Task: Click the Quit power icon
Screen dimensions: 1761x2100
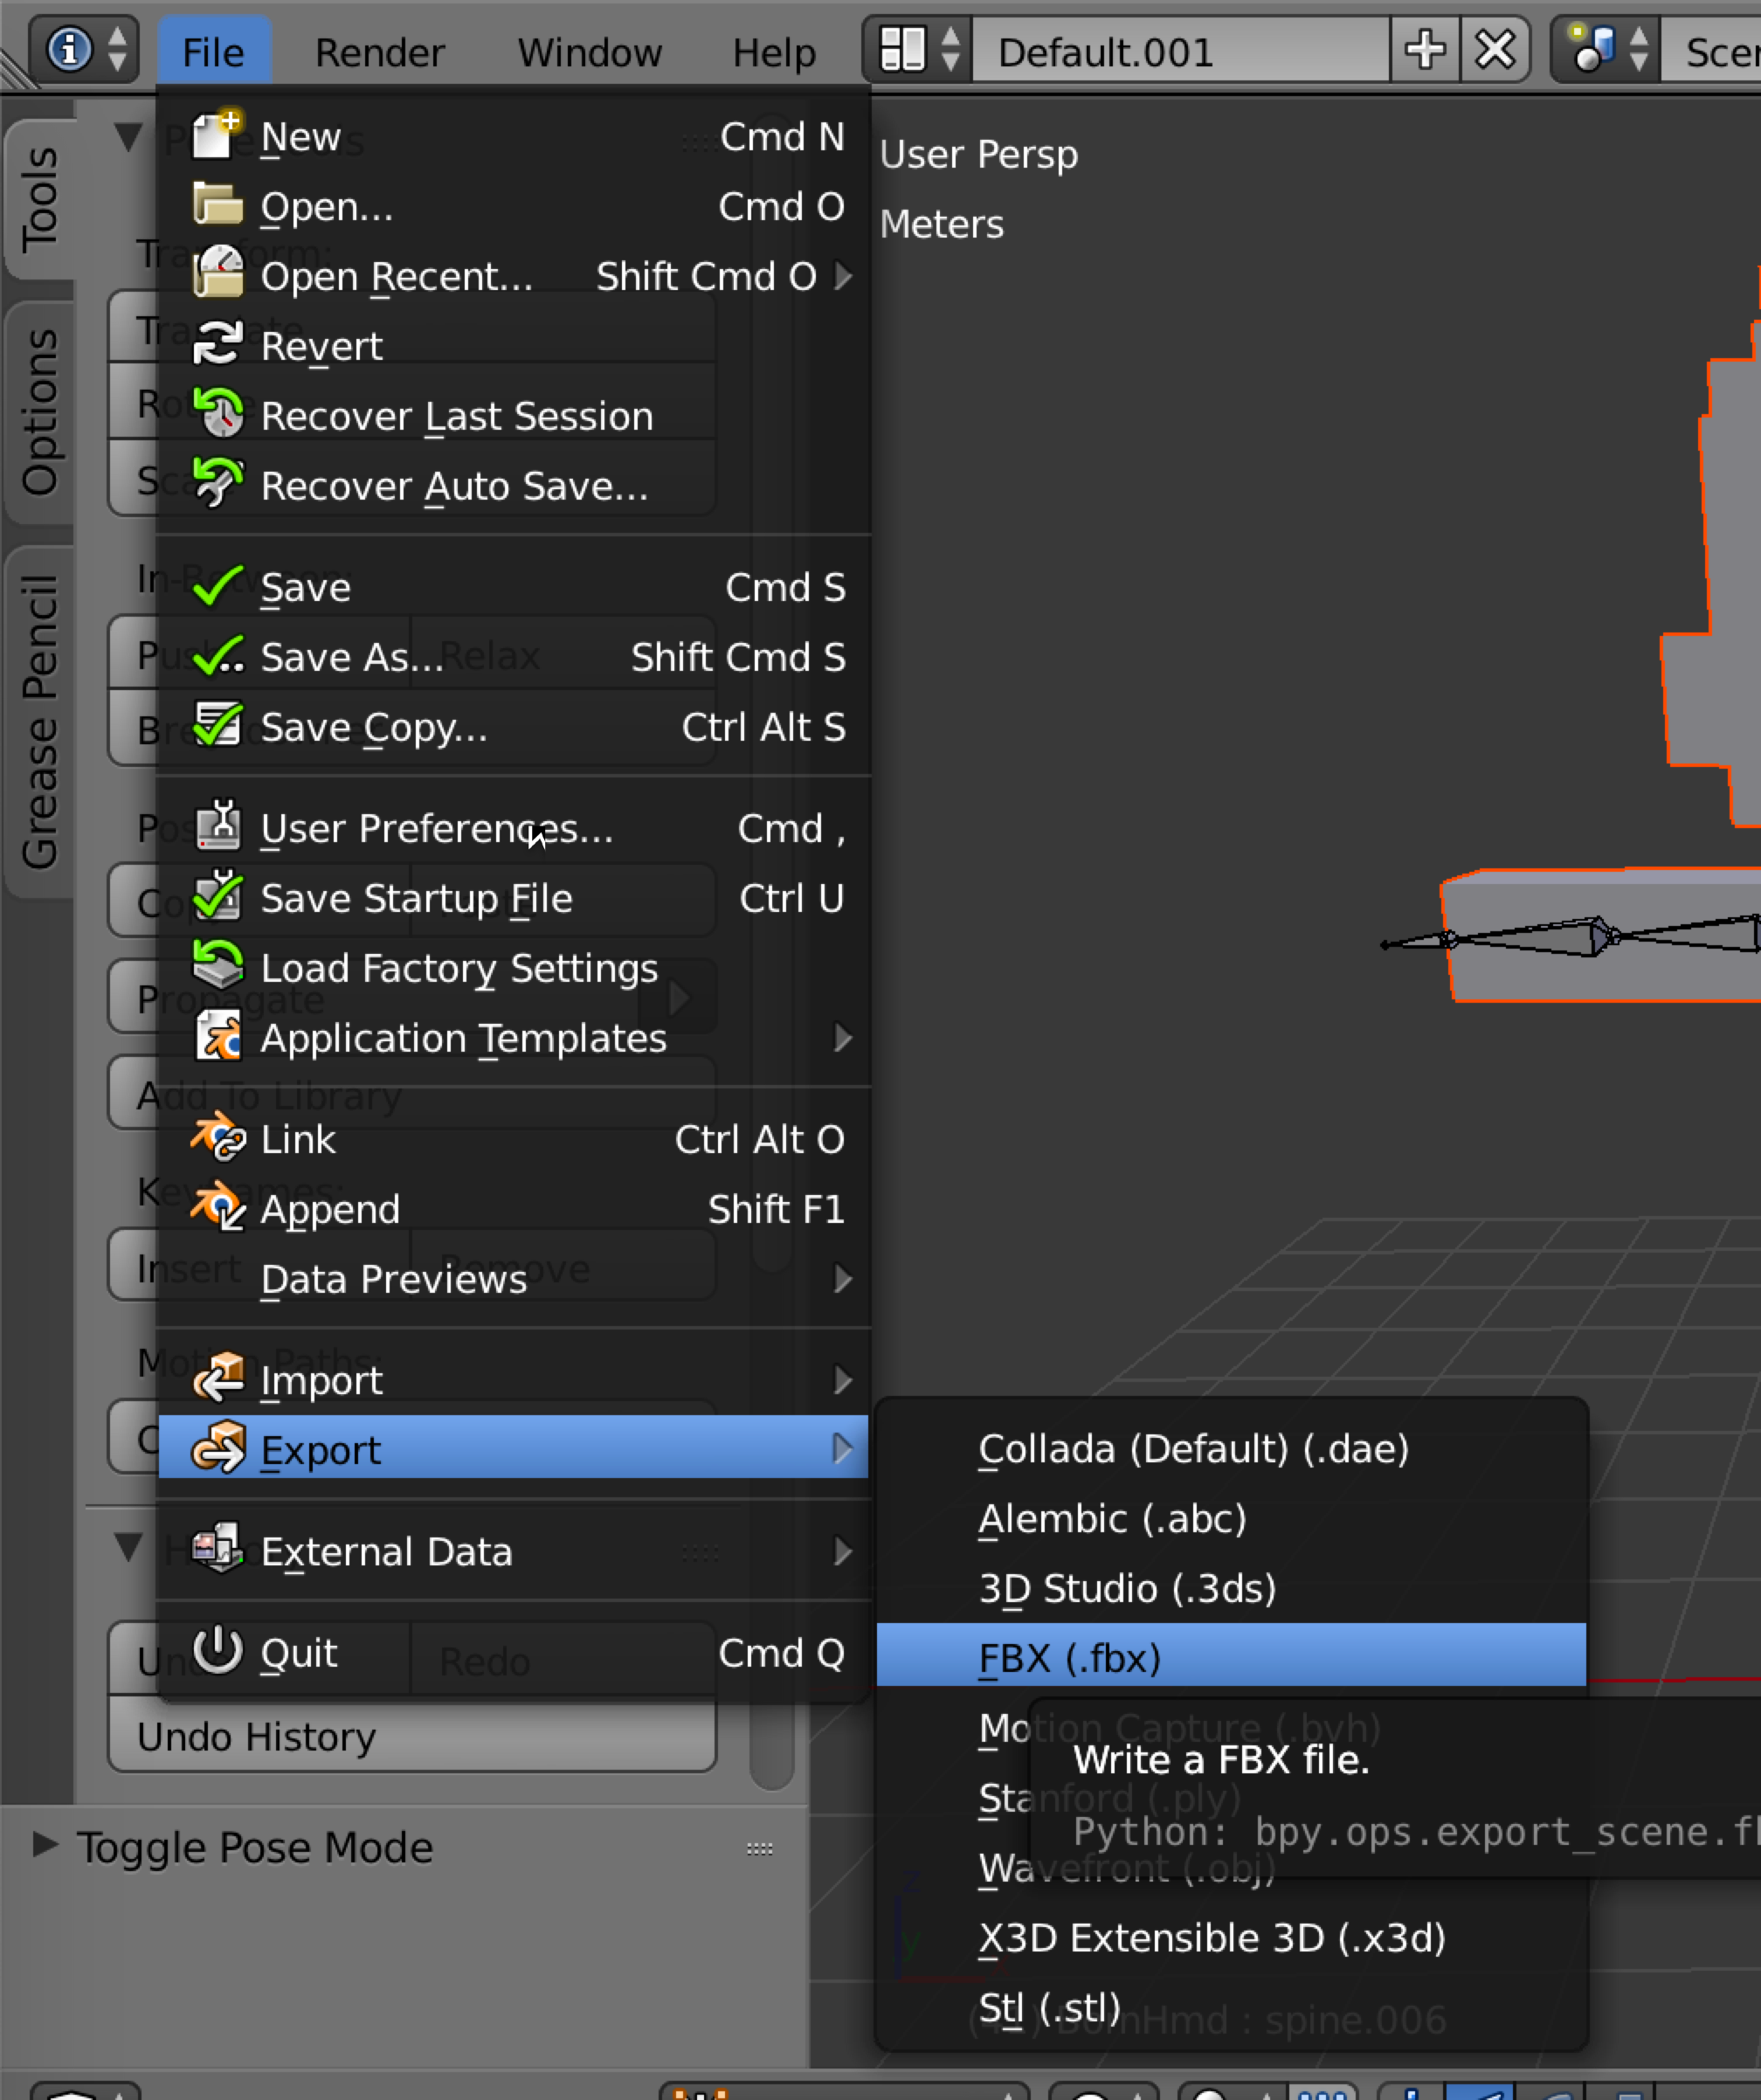Action: (217, 1651)
